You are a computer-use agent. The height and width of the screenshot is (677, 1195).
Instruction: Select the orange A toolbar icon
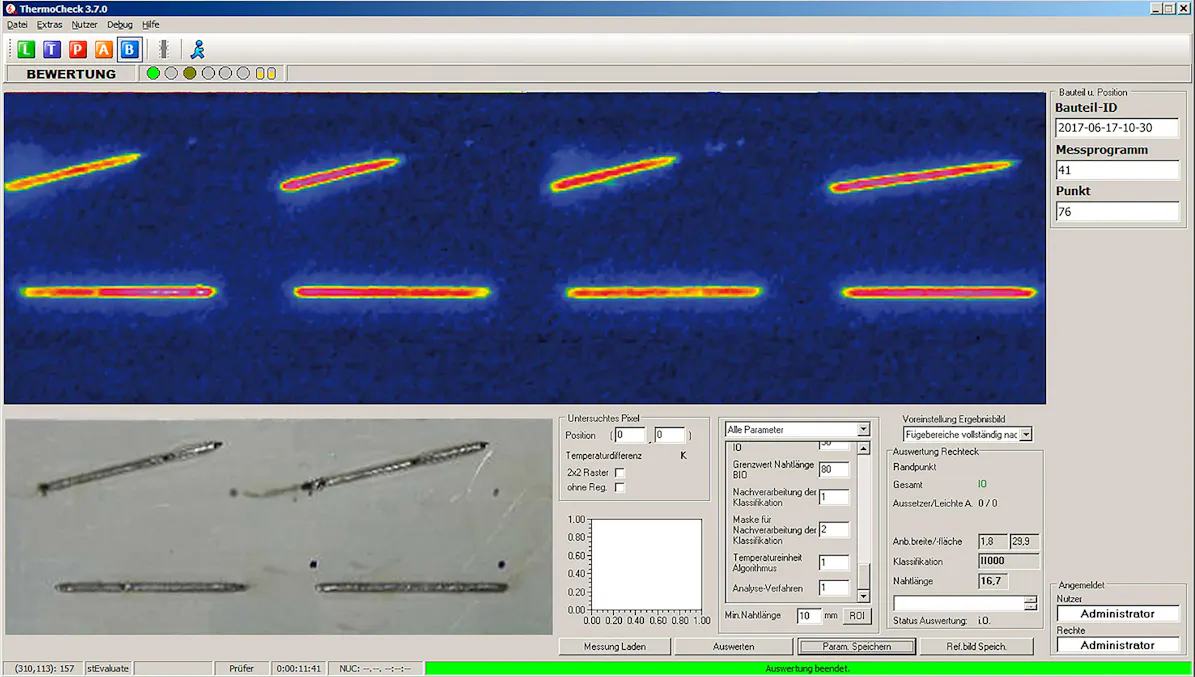click(104, 48)
